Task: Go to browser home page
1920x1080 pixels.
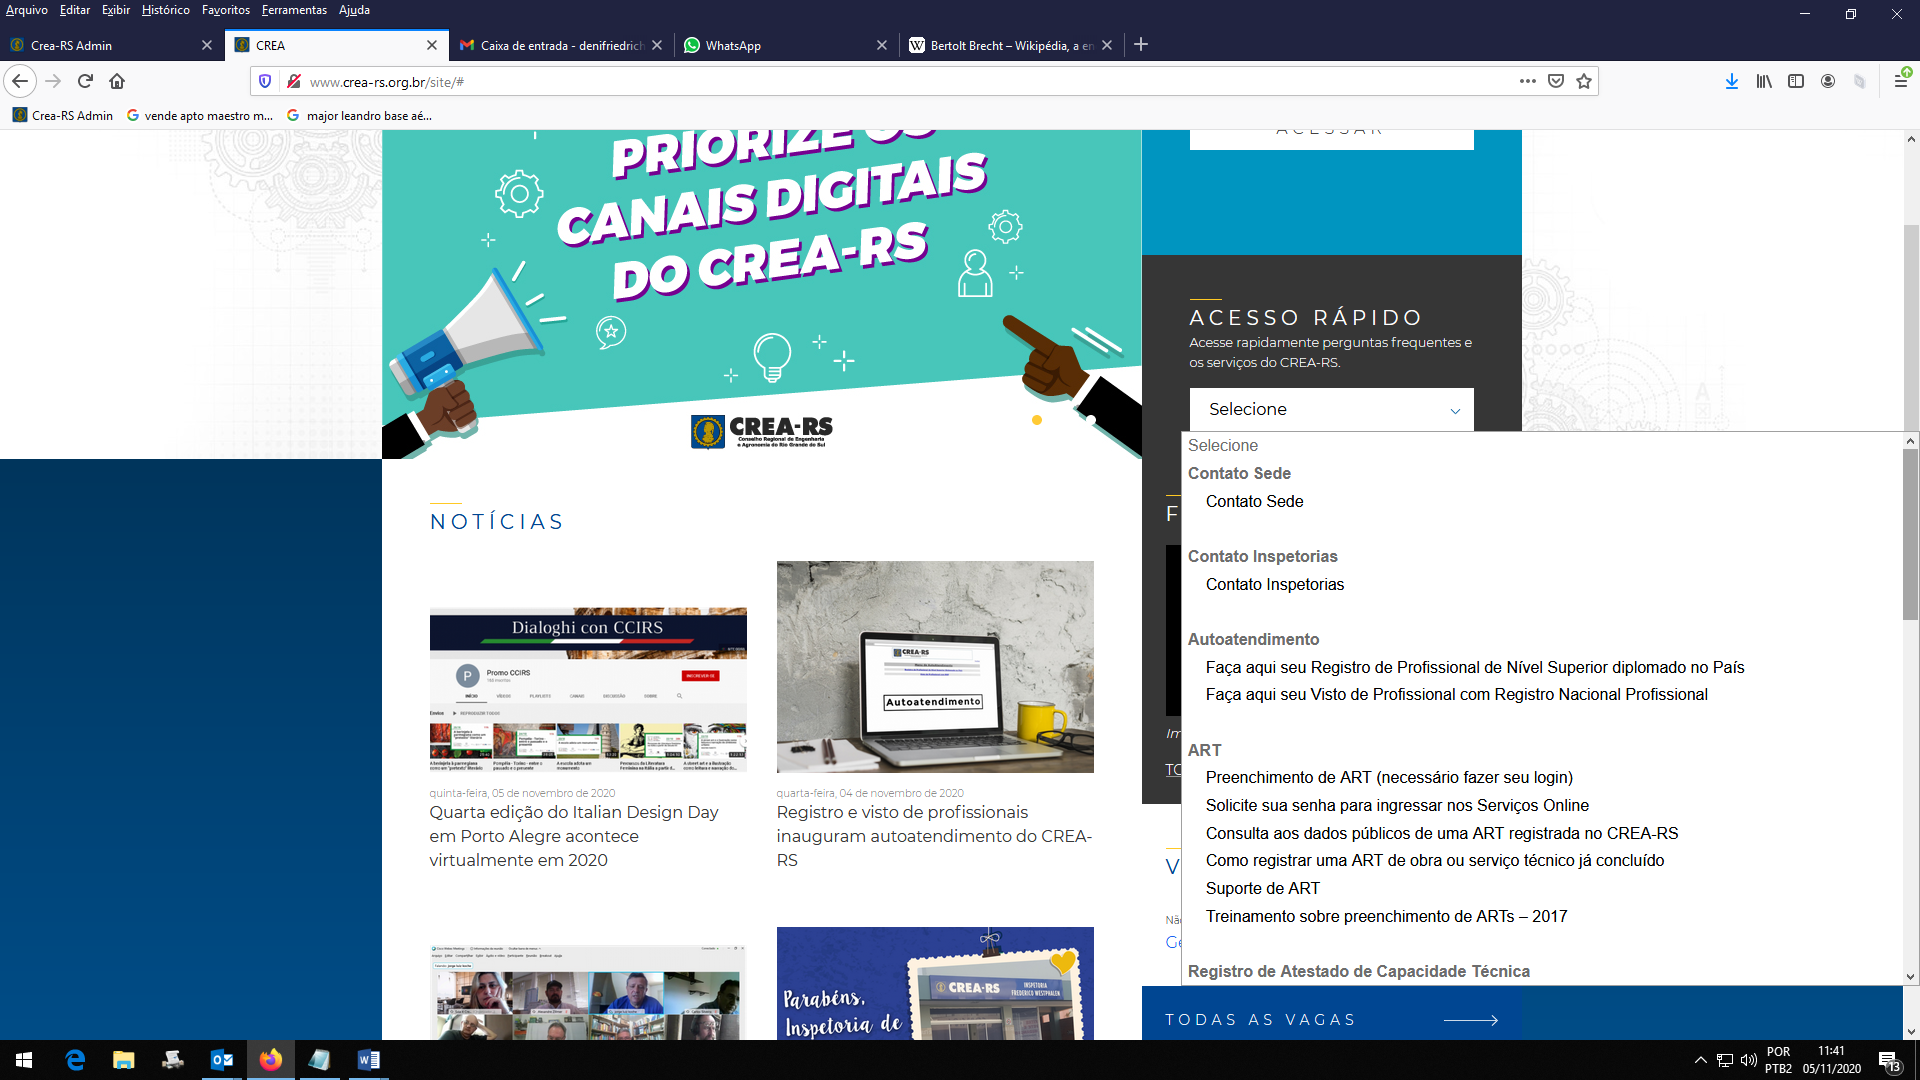Action: click(x=117, y=81)
